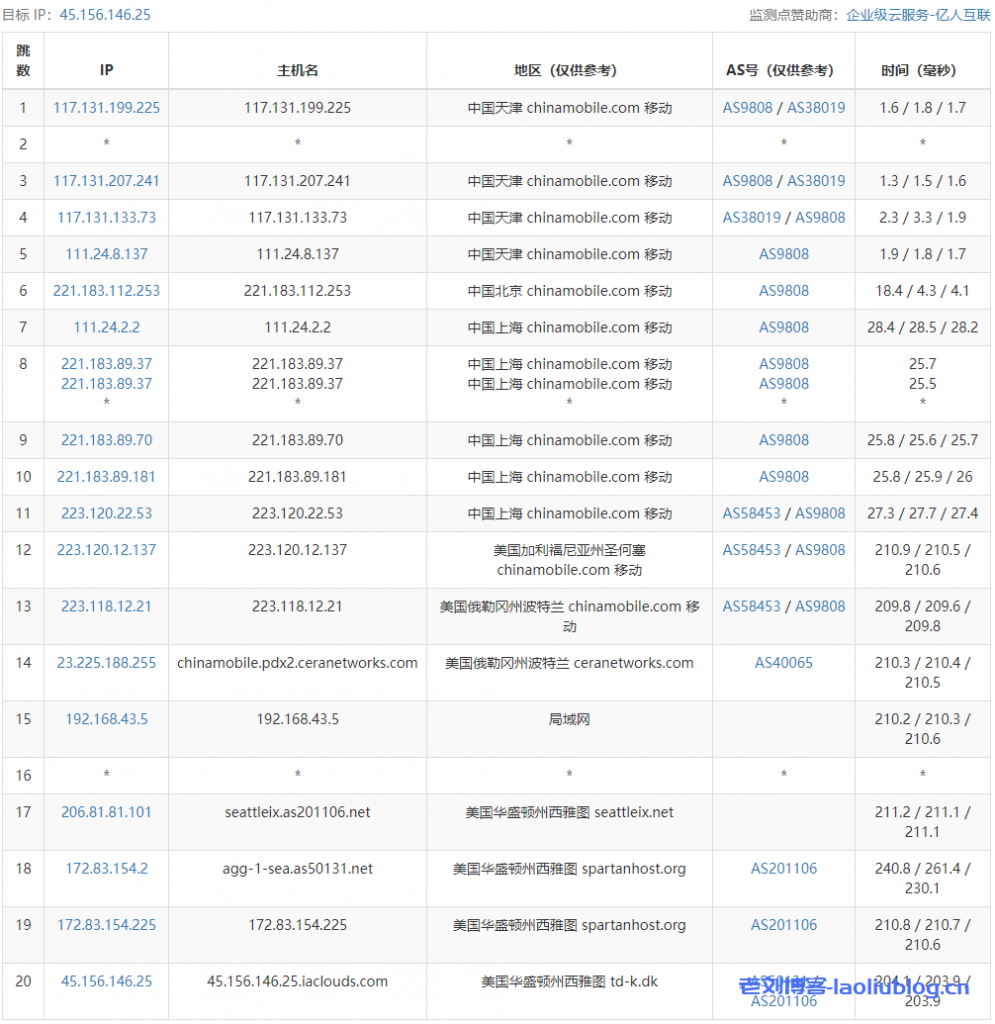Open the target IP link 45.156.146.25
The width and height of the screenshot is (995, 1024).
(x=94, y=14)
